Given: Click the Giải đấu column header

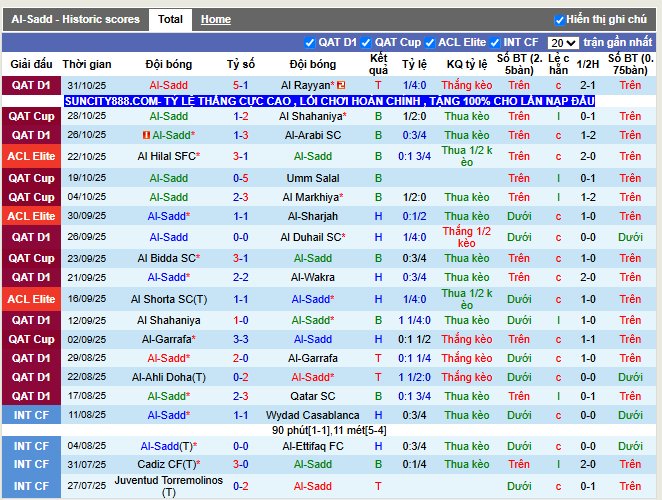Looking at the screenshot, I should coord(31,64).
